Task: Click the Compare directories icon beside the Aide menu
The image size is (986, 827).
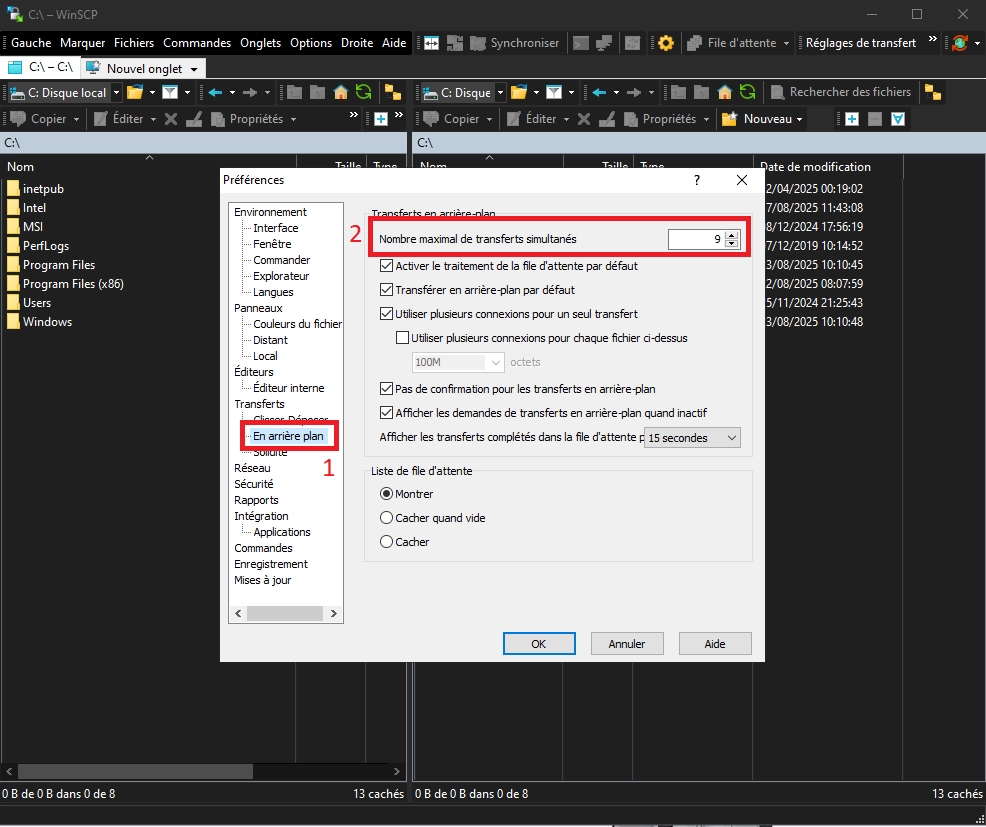Action: [x=431, y=43]
